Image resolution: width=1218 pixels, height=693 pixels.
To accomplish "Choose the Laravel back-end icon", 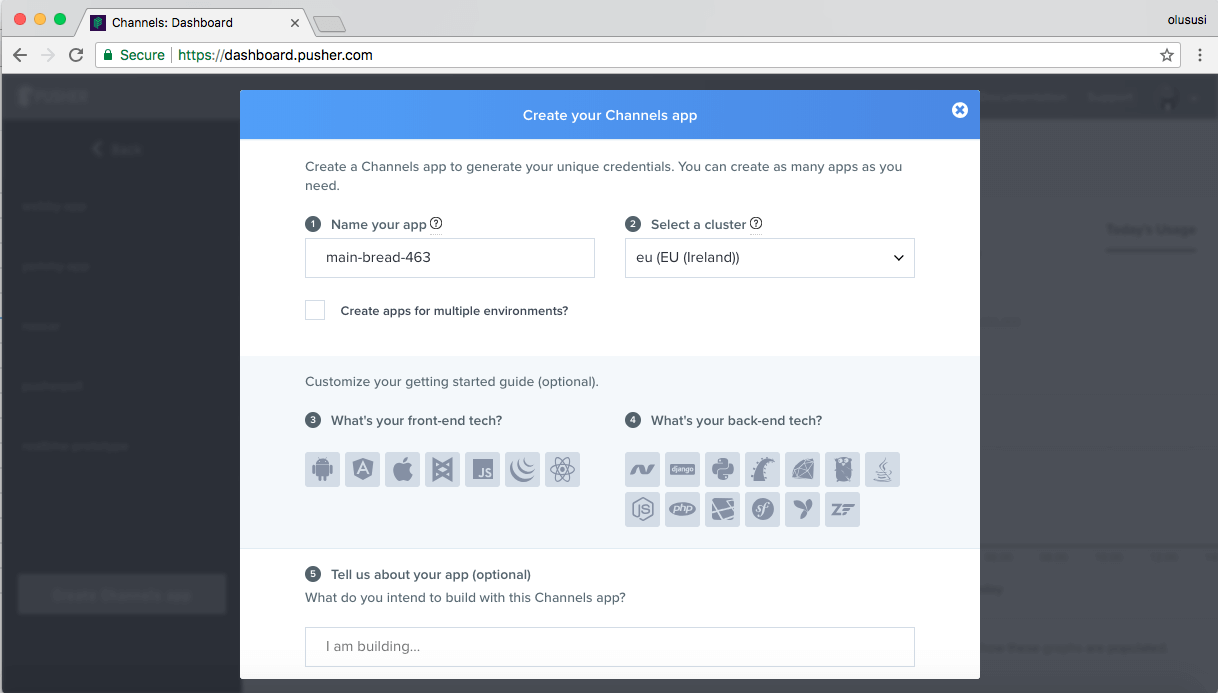I will click(x=722, y=509).
